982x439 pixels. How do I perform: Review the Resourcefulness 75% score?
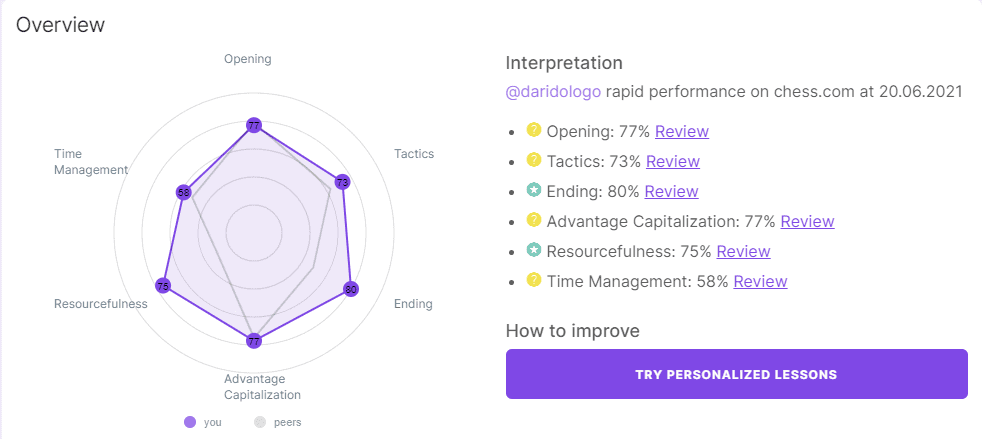(x=743, y=251)
